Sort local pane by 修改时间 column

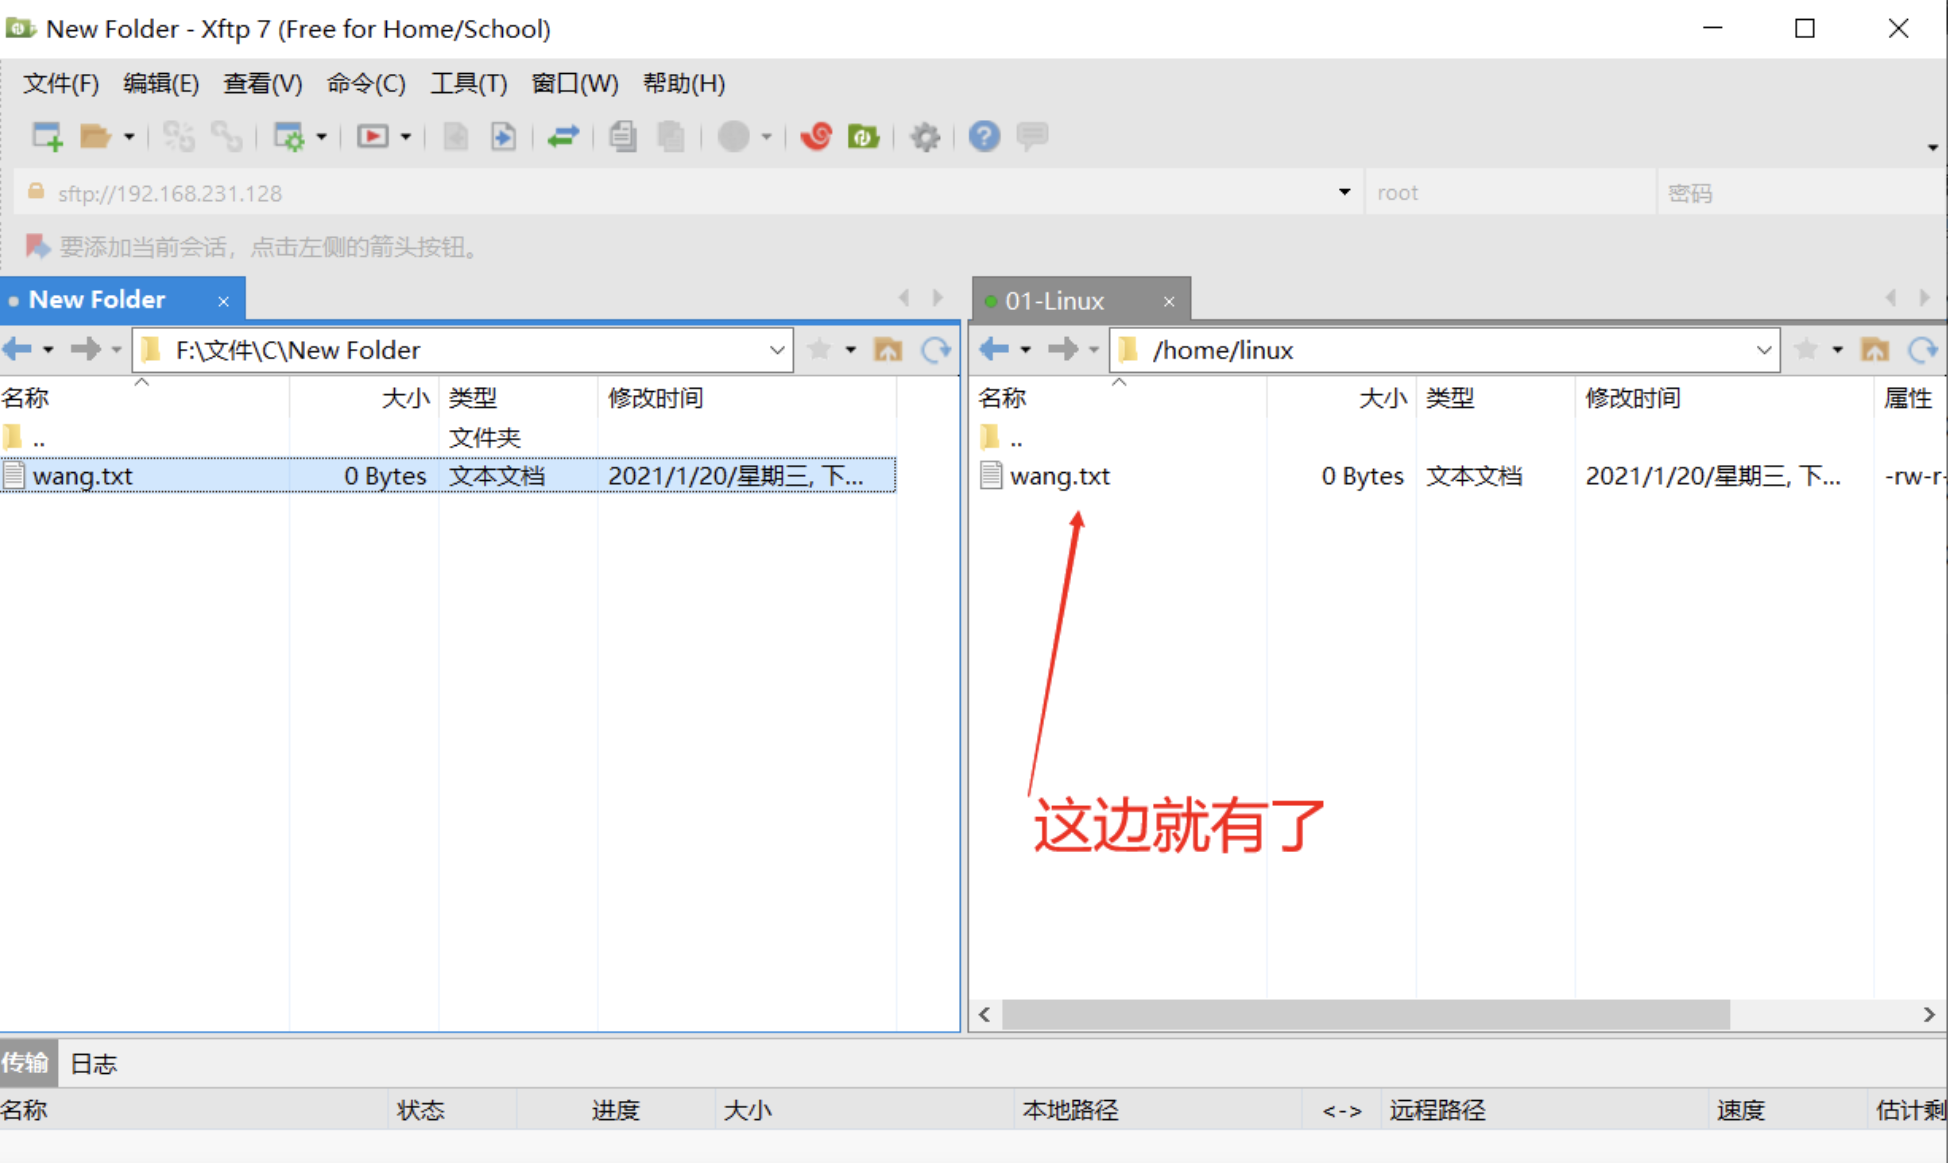(747, 398)
